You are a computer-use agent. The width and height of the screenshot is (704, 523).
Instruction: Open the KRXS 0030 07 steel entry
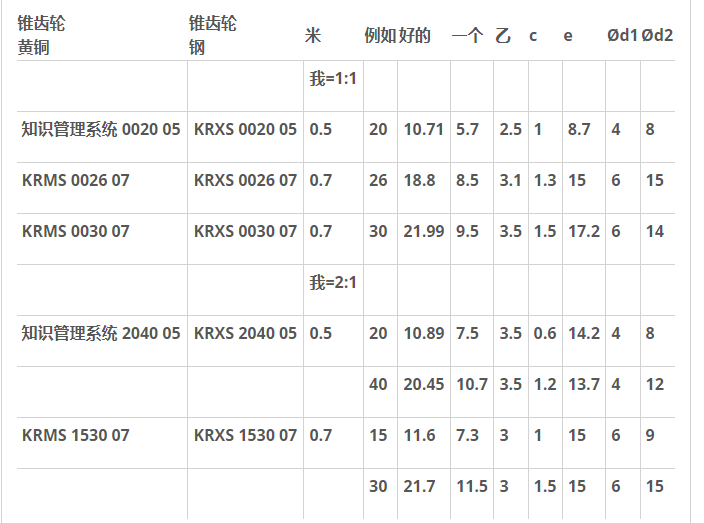point(245,232)
